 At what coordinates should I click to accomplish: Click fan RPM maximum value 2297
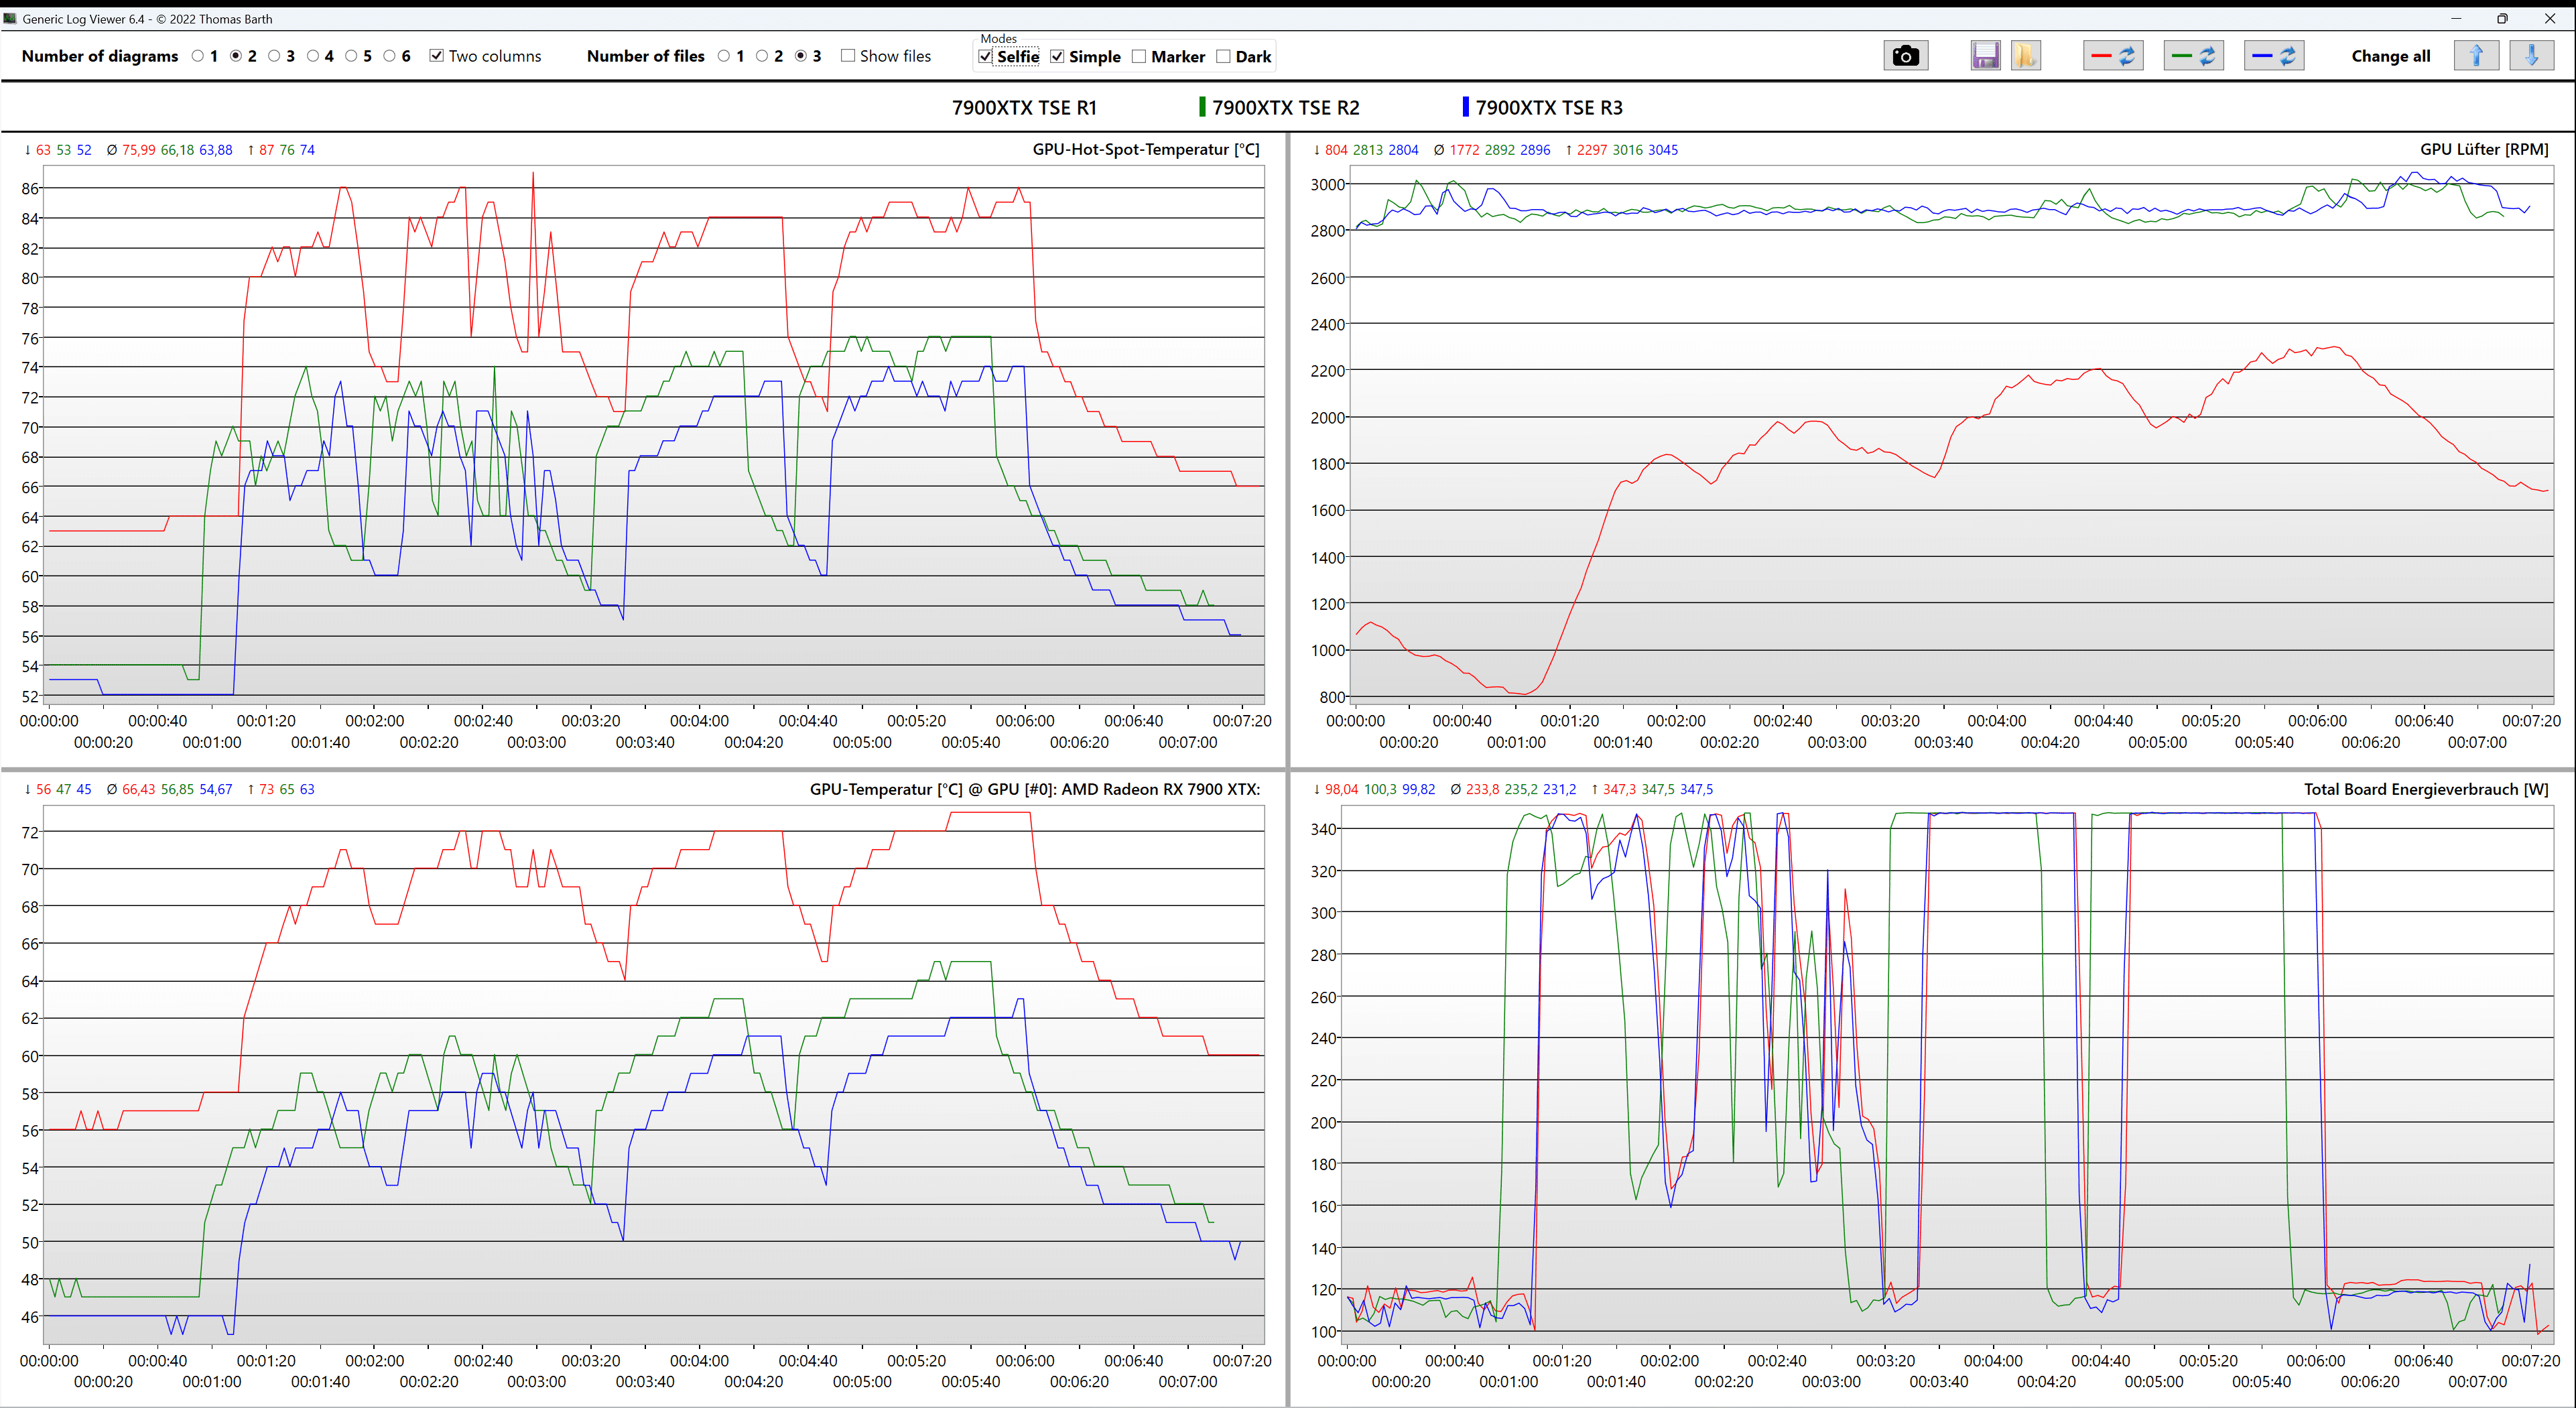click(x=1592, y=150)
